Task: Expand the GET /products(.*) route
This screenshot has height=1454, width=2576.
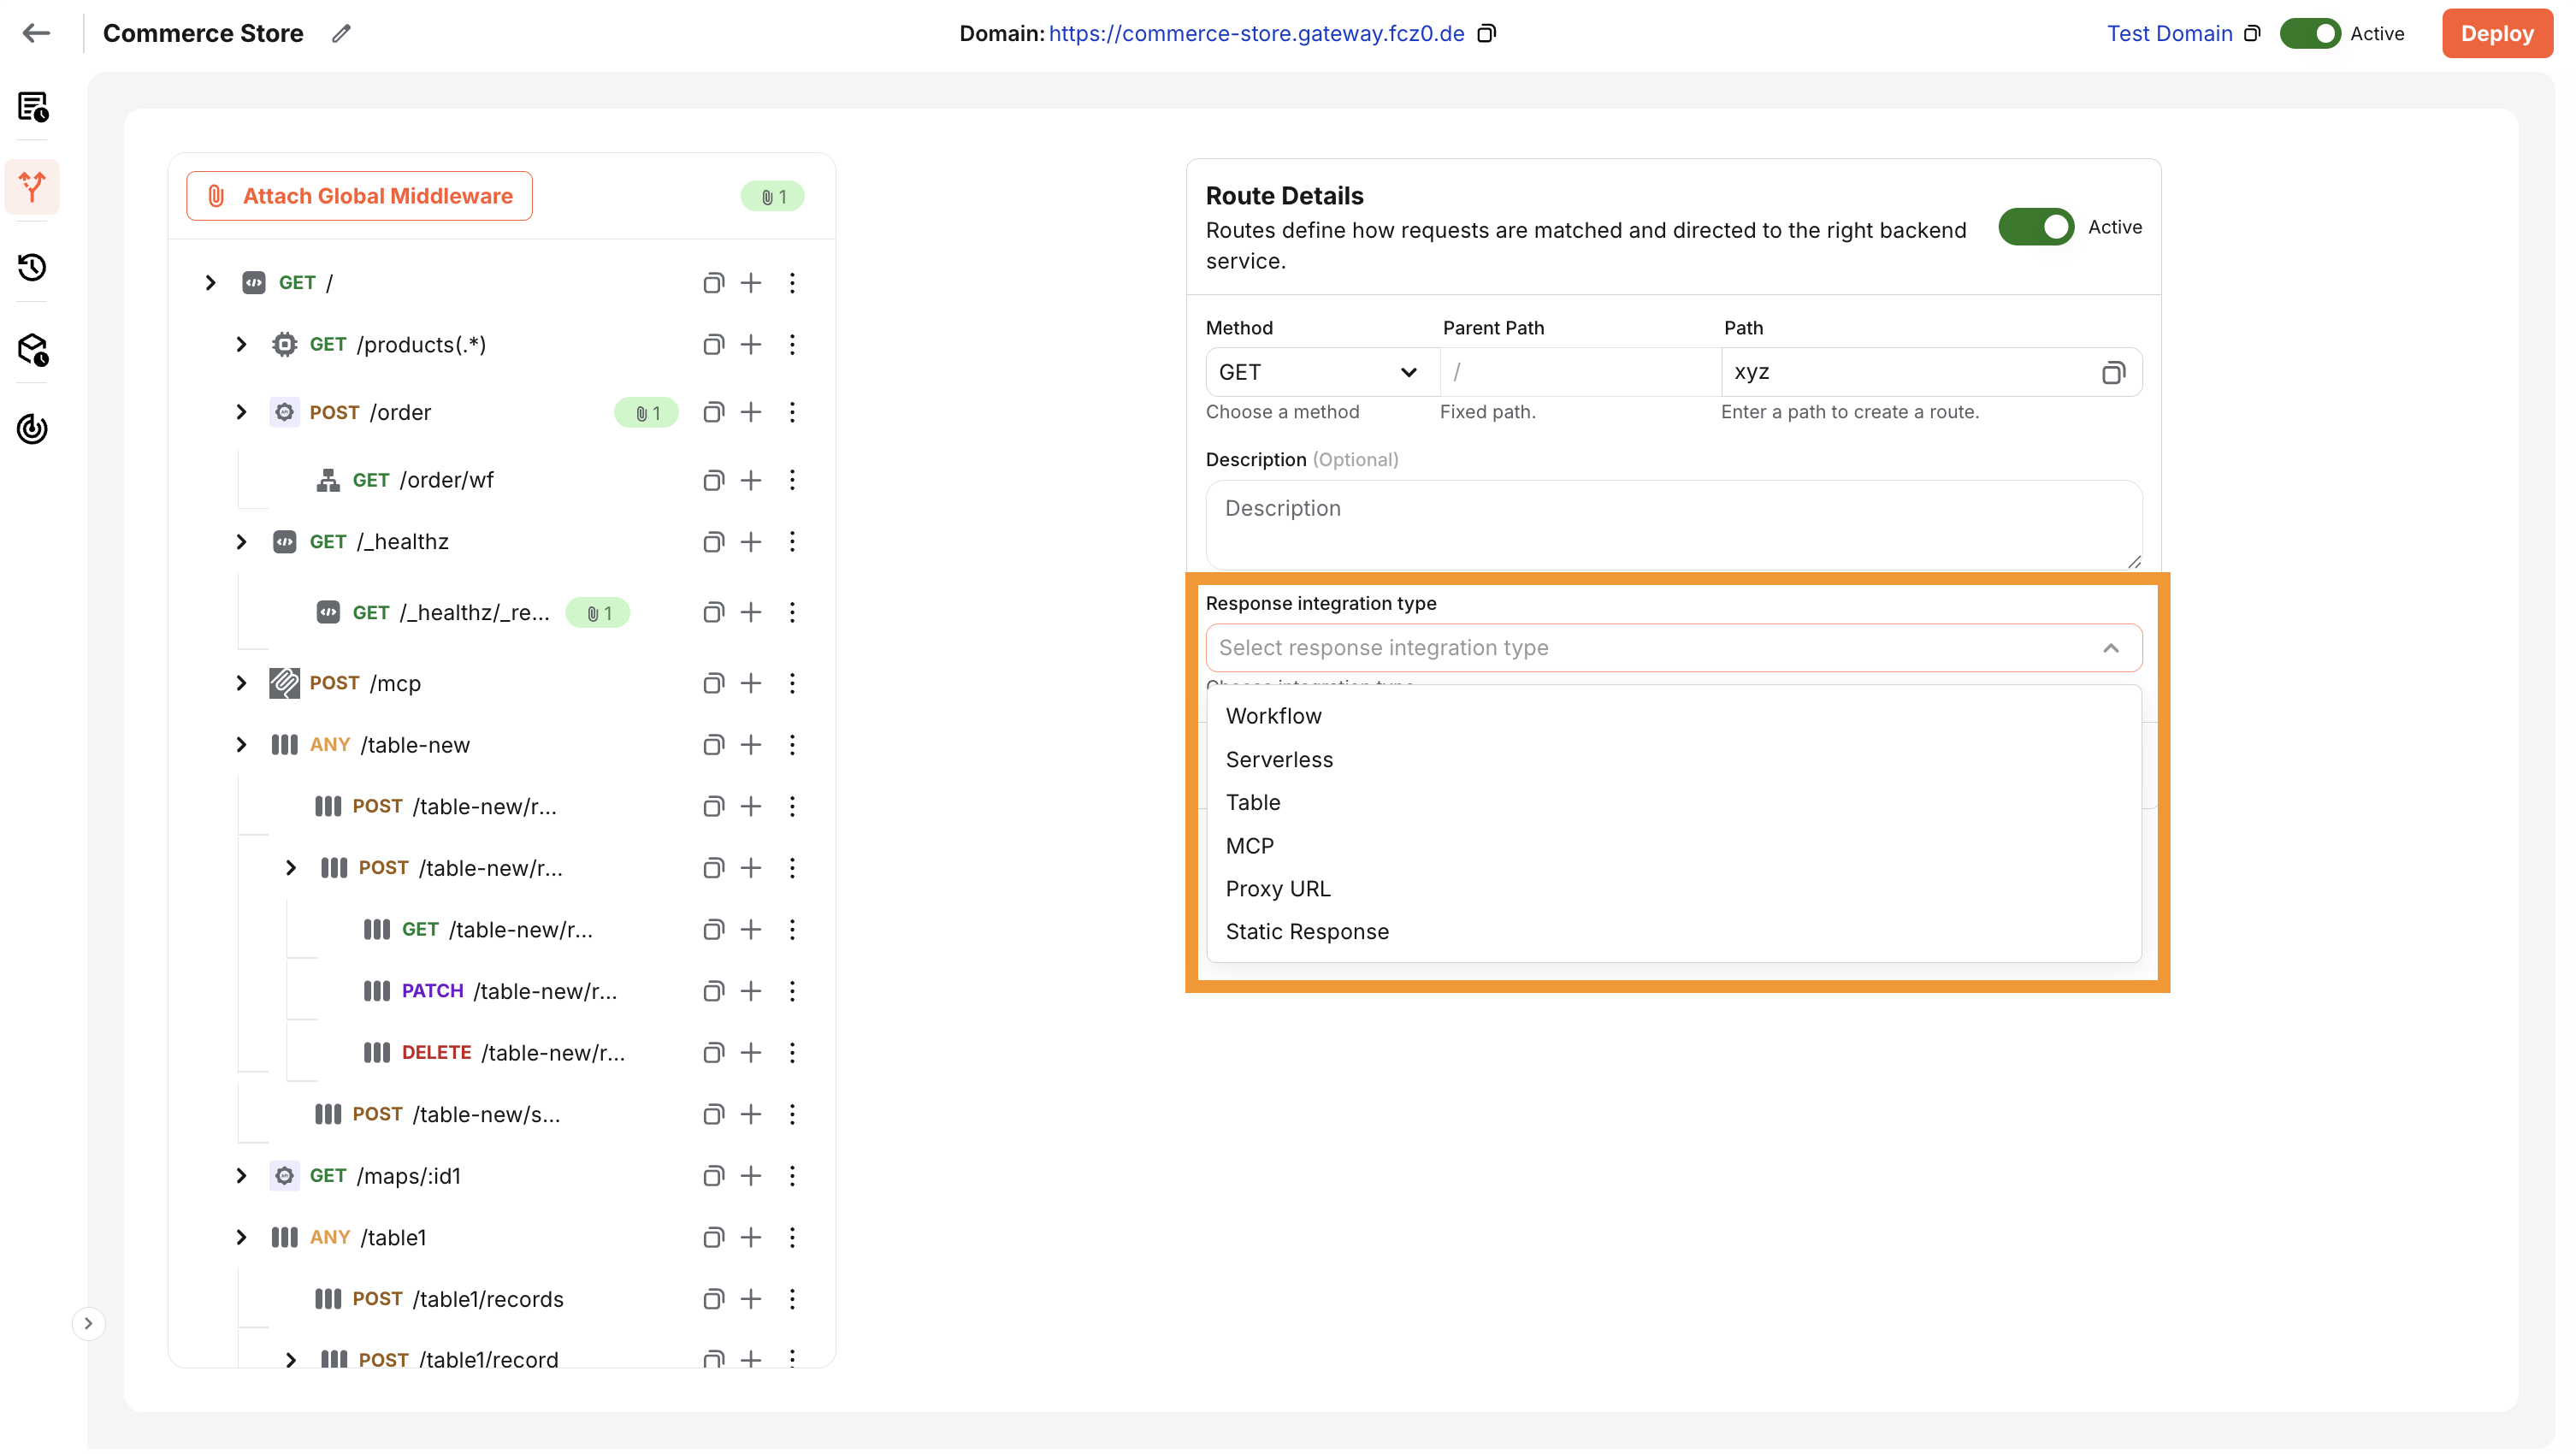Action: (241, 345)
